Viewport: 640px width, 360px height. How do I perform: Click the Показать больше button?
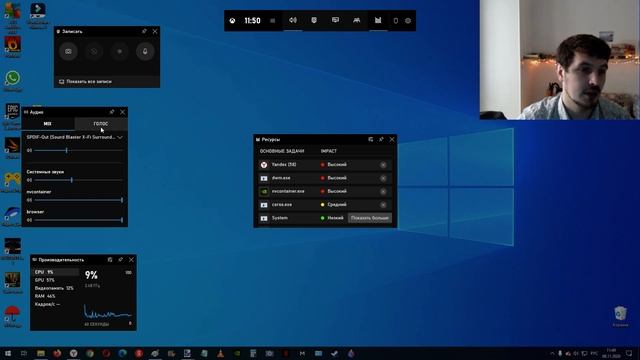[370, 218]
